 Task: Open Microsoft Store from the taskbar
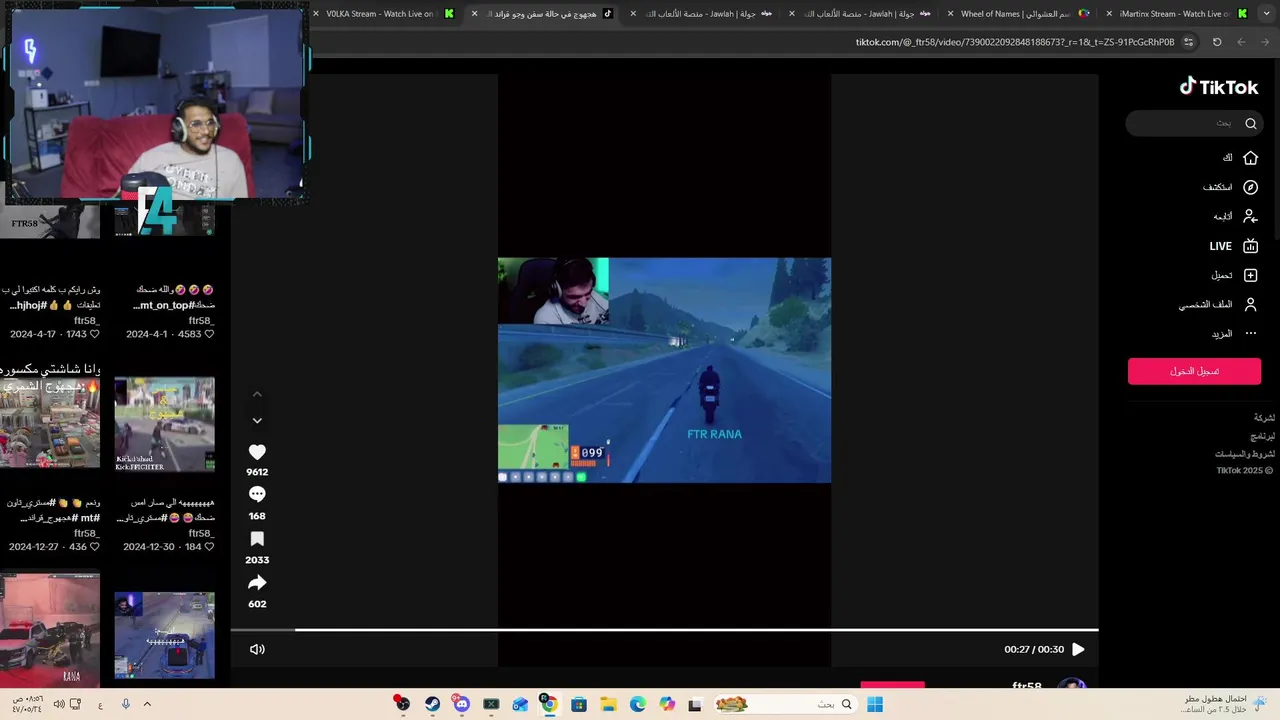click(x=579, y=705)
